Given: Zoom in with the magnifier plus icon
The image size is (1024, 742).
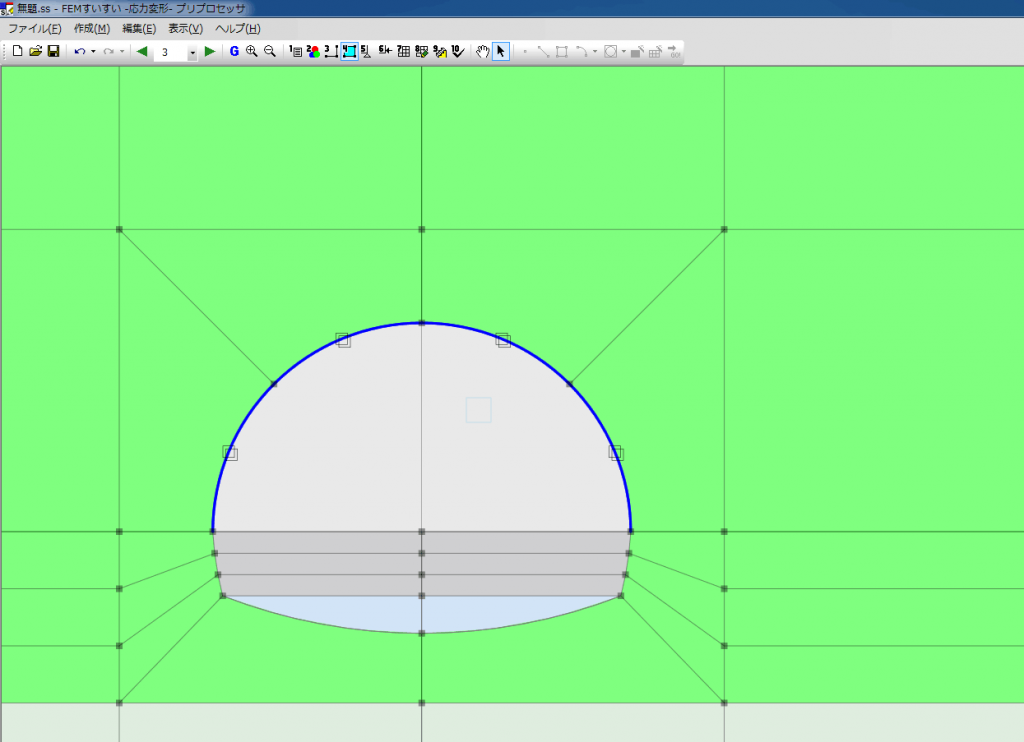Looking at the screenshot, I should 251,51.
